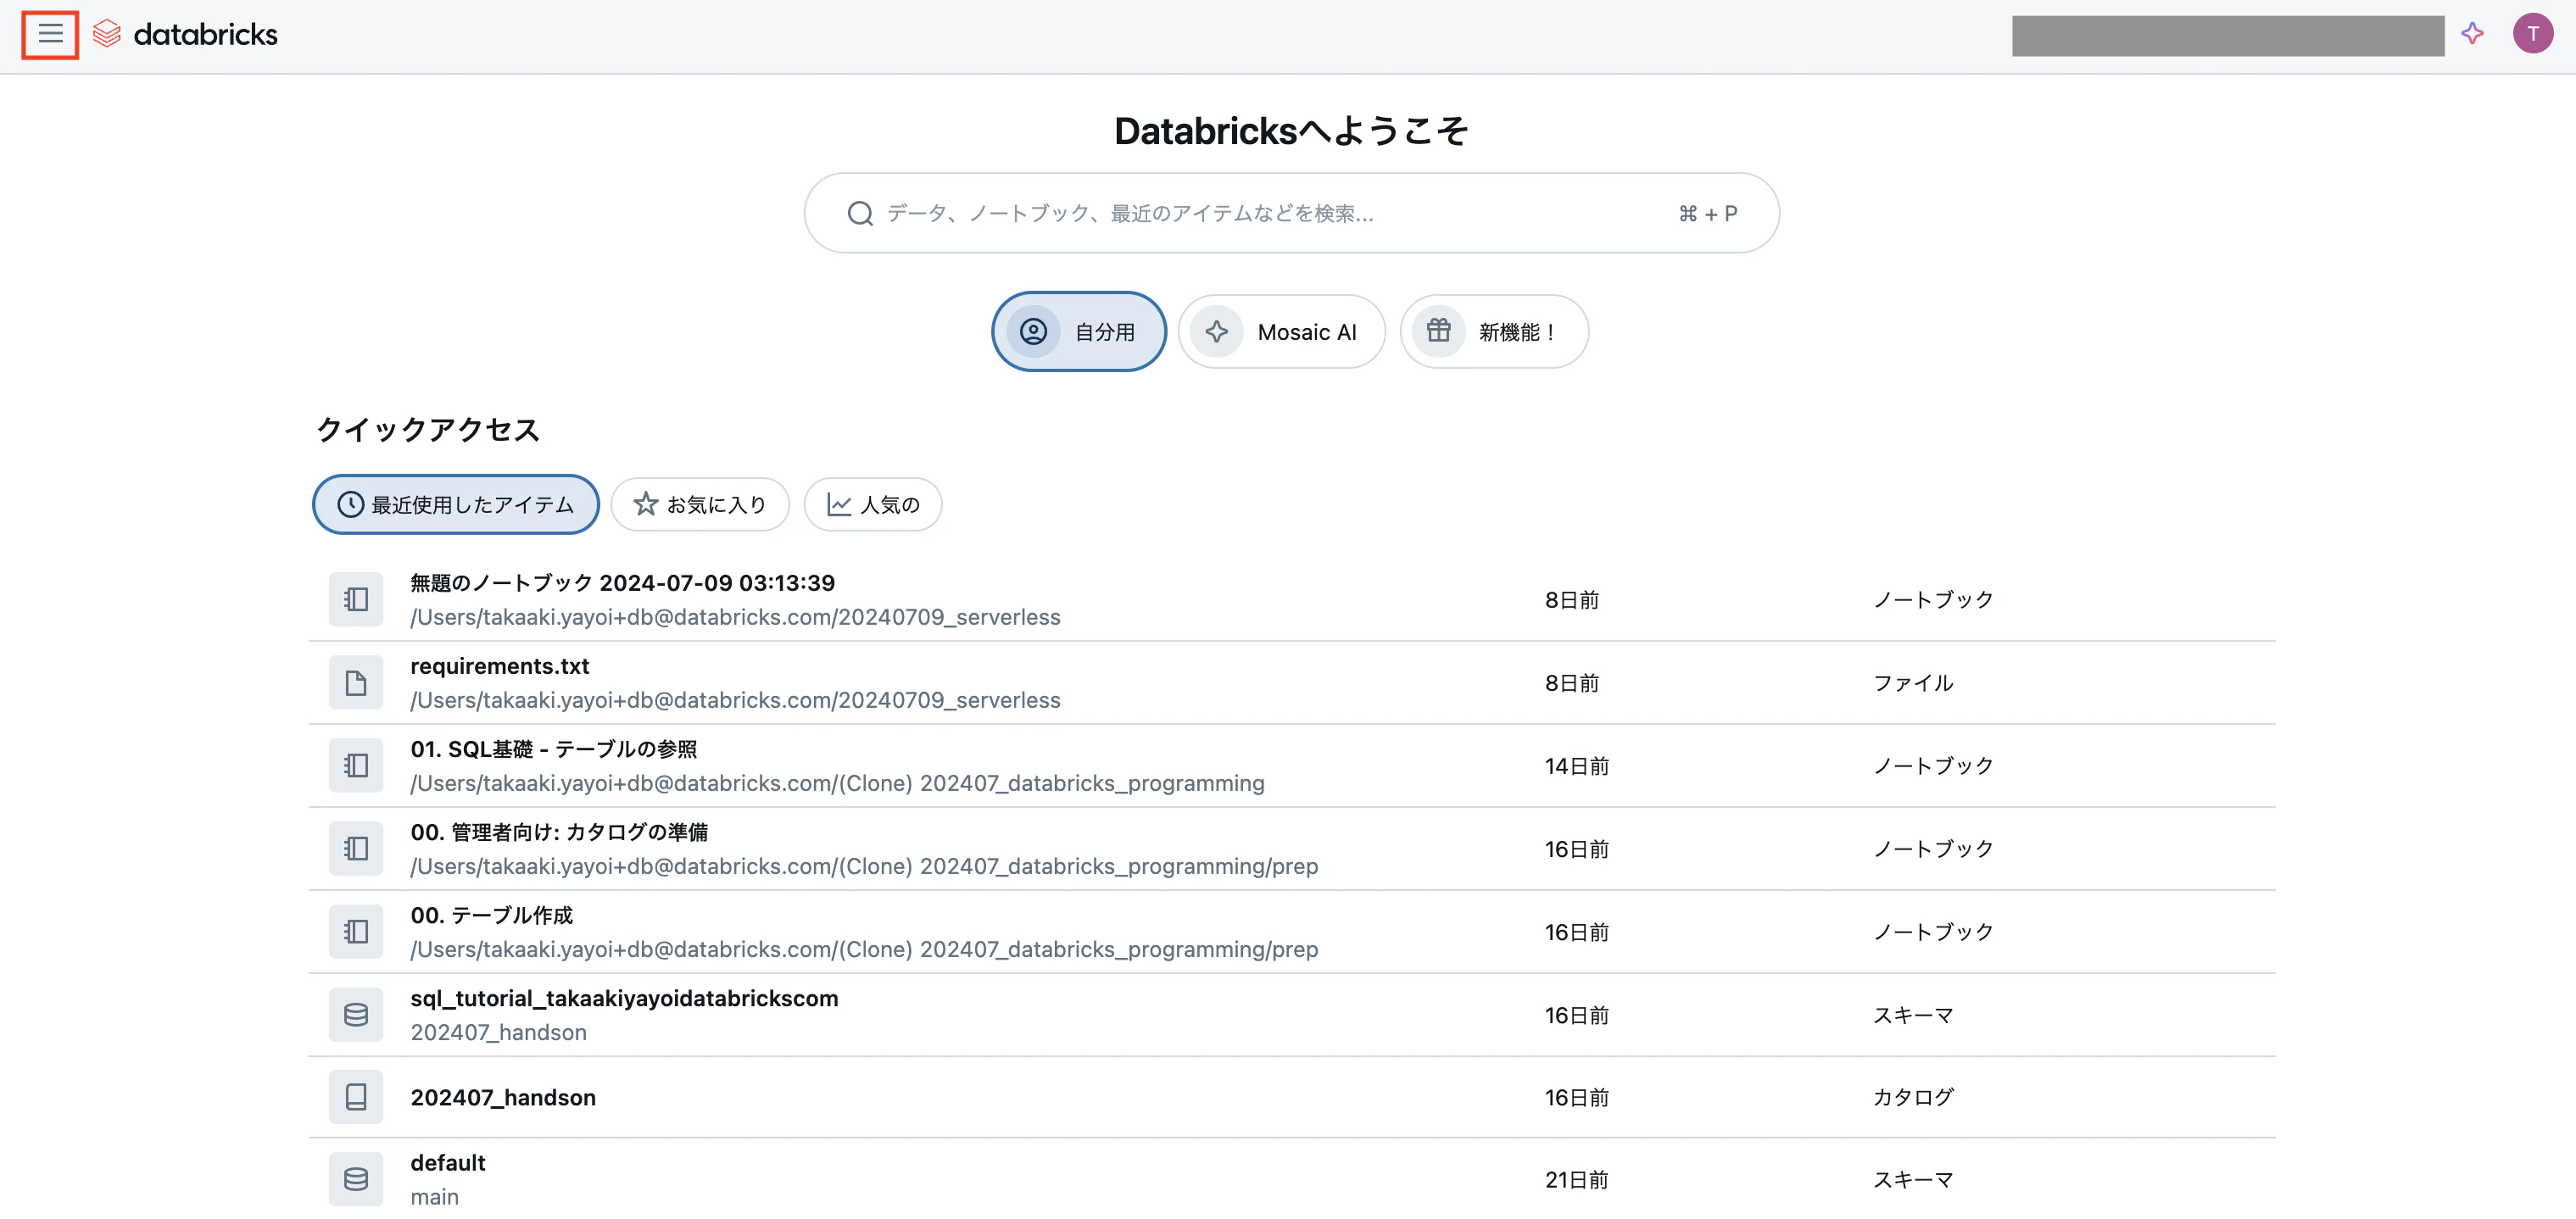Switch to 最近使用したアイテム filter
The image size is (2576, 1219).
click(456, 504)
